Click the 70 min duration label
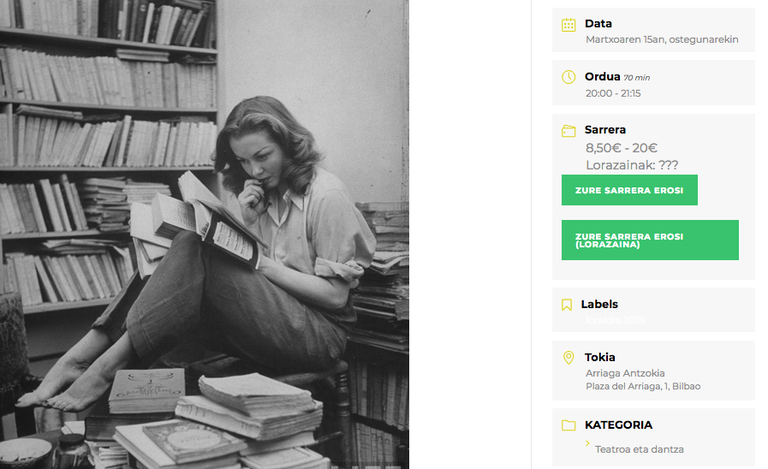Screen dimensions: 768x469 [x=637, y=78]
